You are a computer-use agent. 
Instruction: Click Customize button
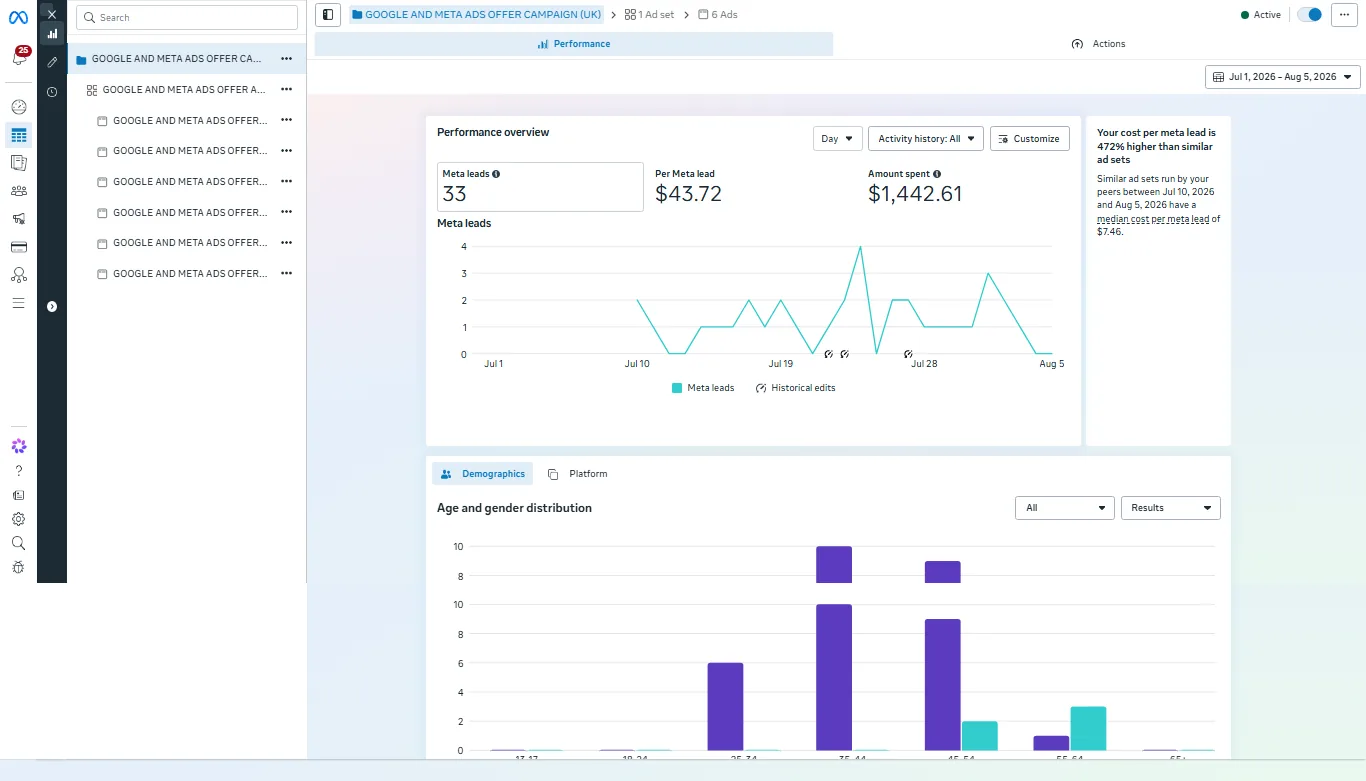click(1030, 139)
